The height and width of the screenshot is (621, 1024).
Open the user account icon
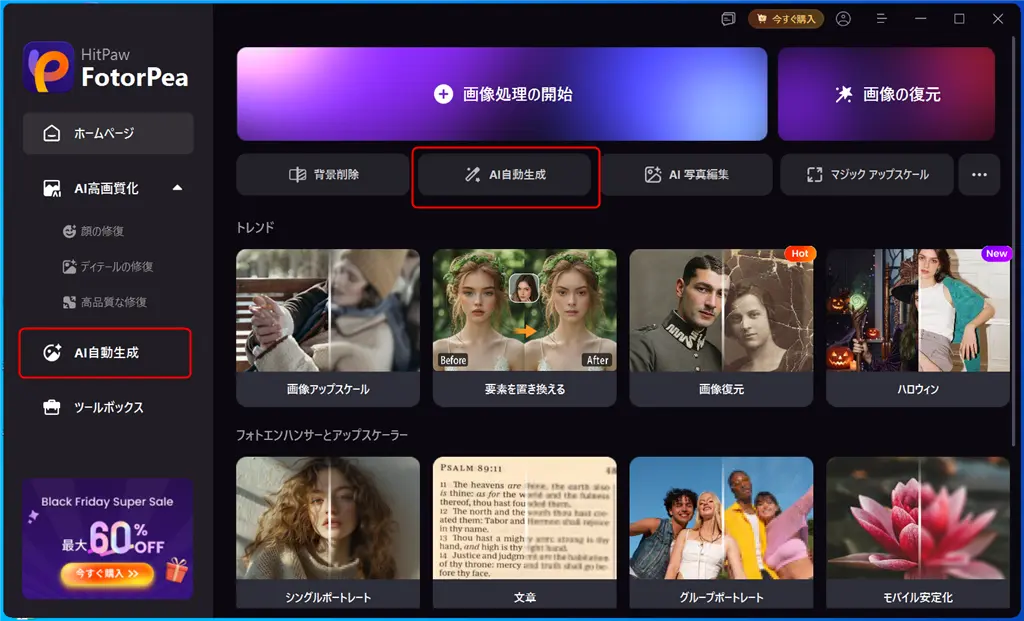pyautogui.click(x=843, y=18)
